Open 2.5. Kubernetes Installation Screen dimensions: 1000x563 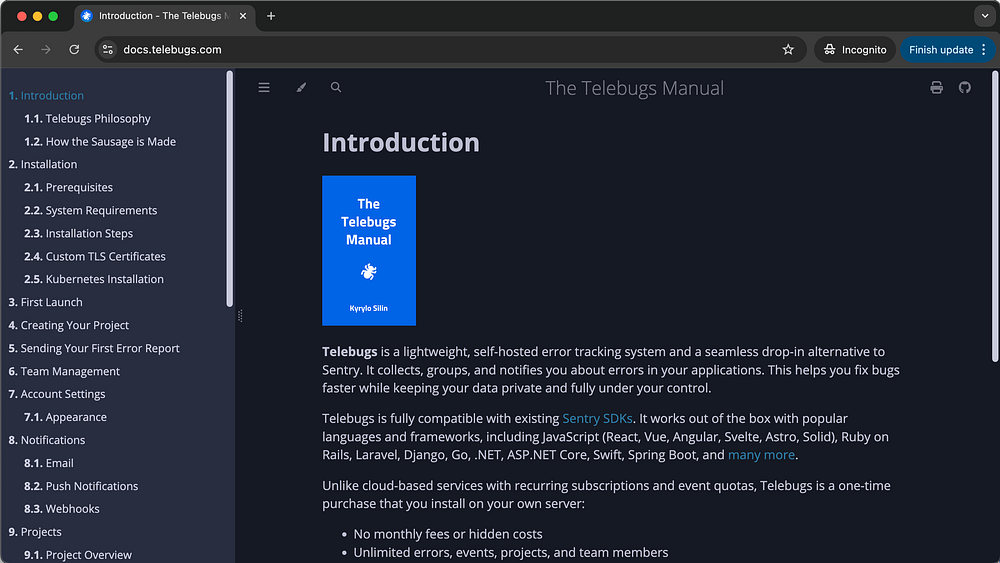(94, 279)
